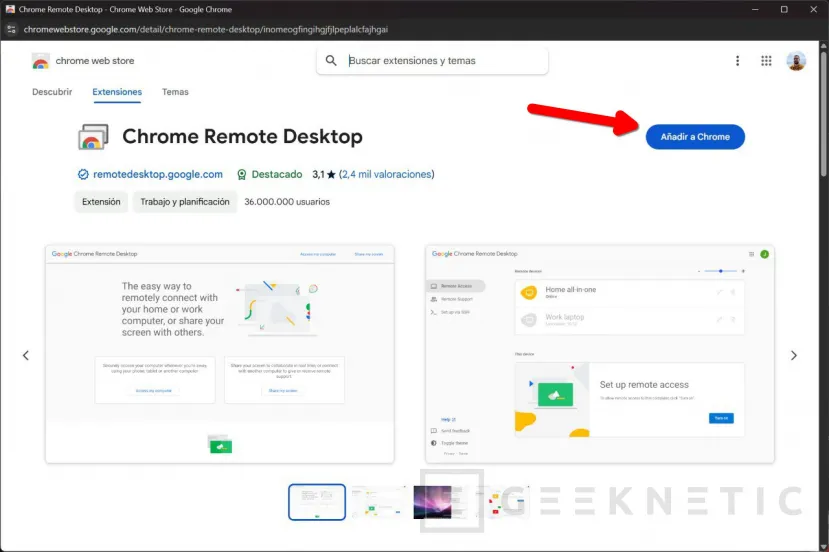The image size is (829, 552).
Task: Show next screenshot with right arrow
Action: pyautogui.click(x=794, y=355)
